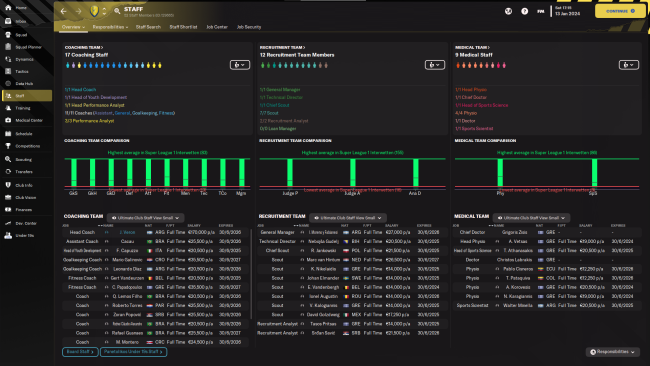Screen dimensions: 650x366
Task: Select the Goalkeeping Coach Mario Galinovic row
Action: (x=156, y=260)
